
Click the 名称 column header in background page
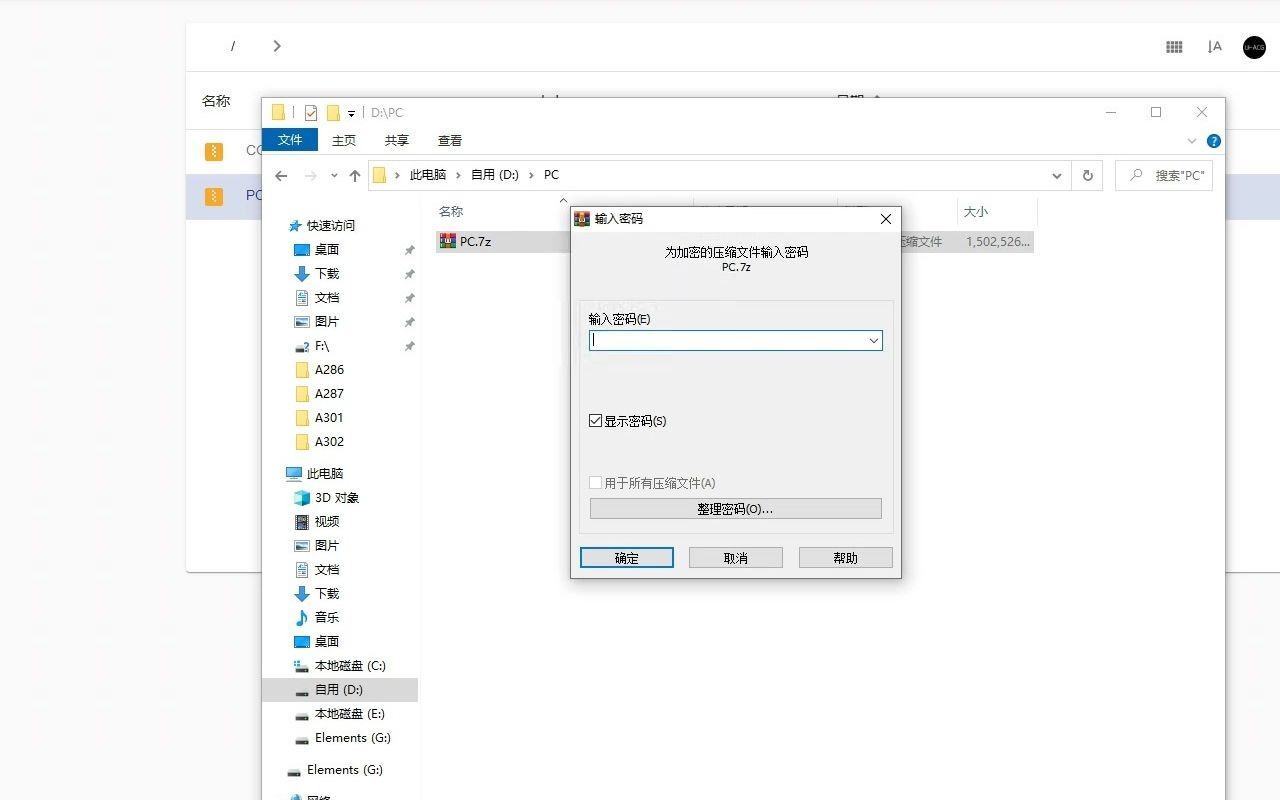coord(216,101)
